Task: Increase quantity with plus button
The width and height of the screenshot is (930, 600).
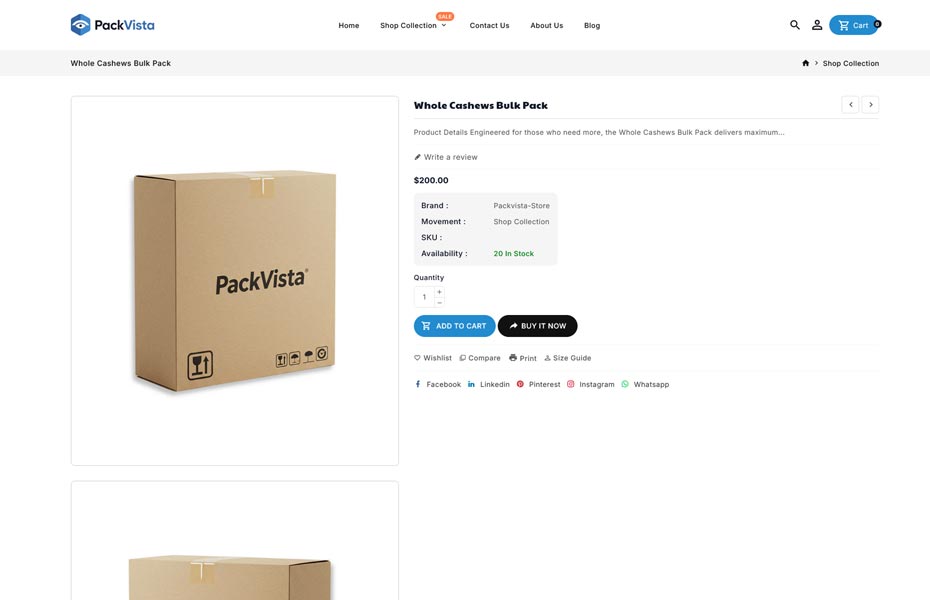Action: pos(439,292)
